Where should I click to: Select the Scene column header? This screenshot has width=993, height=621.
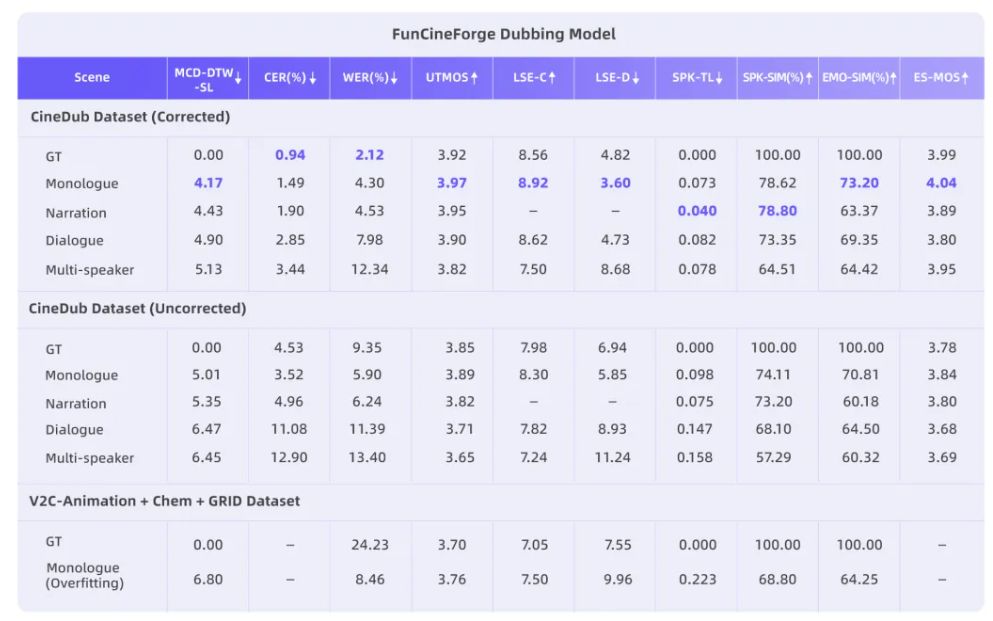click(x=92, y=78)
